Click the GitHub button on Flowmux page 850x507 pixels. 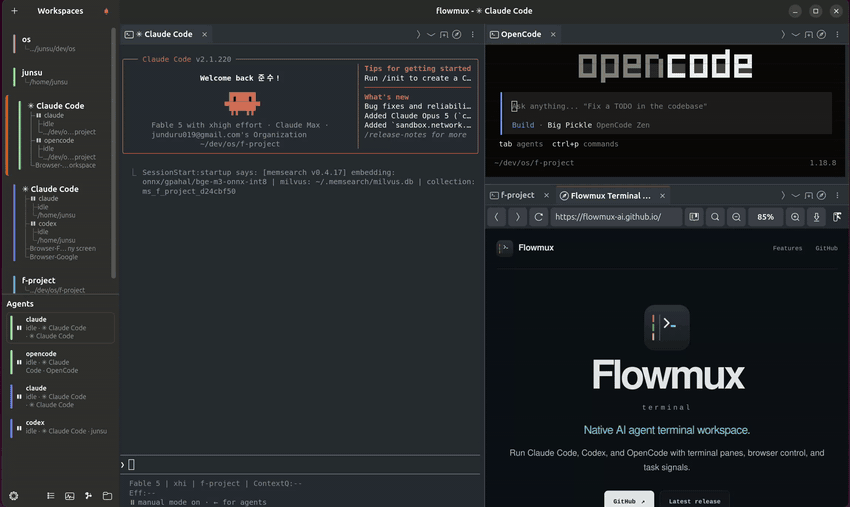(x=629, y=501)
